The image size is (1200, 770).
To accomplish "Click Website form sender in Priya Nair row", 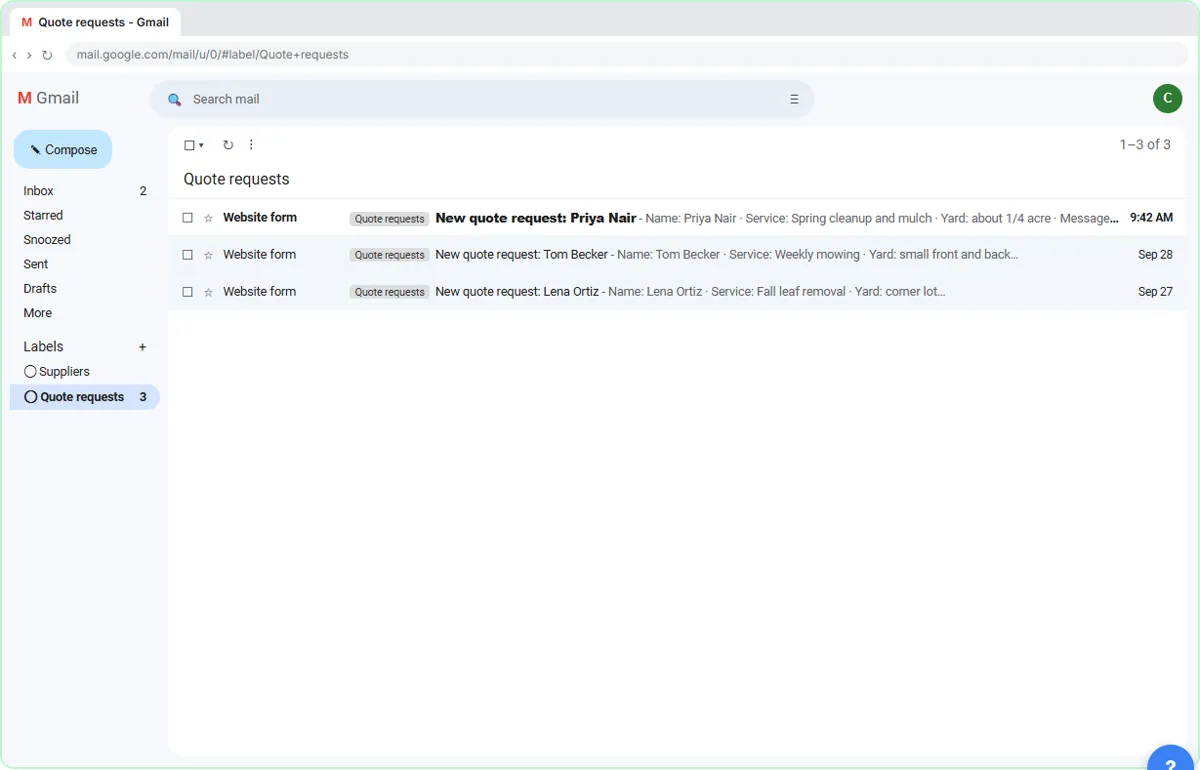I will [260, 218].
